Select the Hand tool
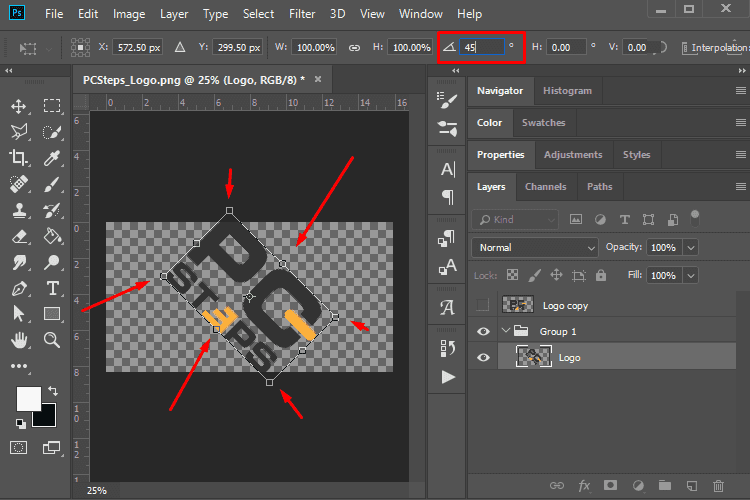Viewport: 750px width, 500px height. click(19, 340)
